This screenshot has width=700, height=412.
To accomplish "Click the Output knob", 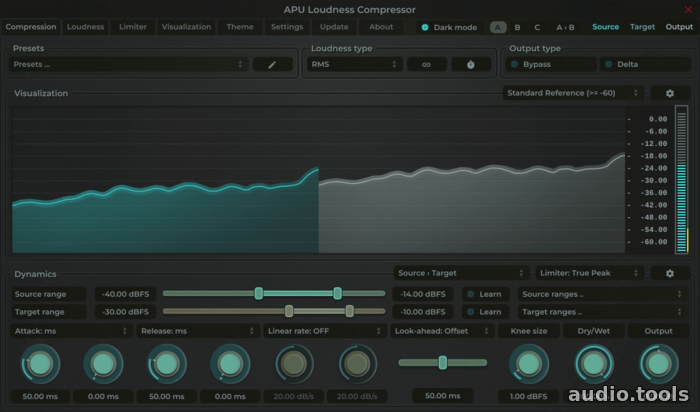I will (658, 364).
